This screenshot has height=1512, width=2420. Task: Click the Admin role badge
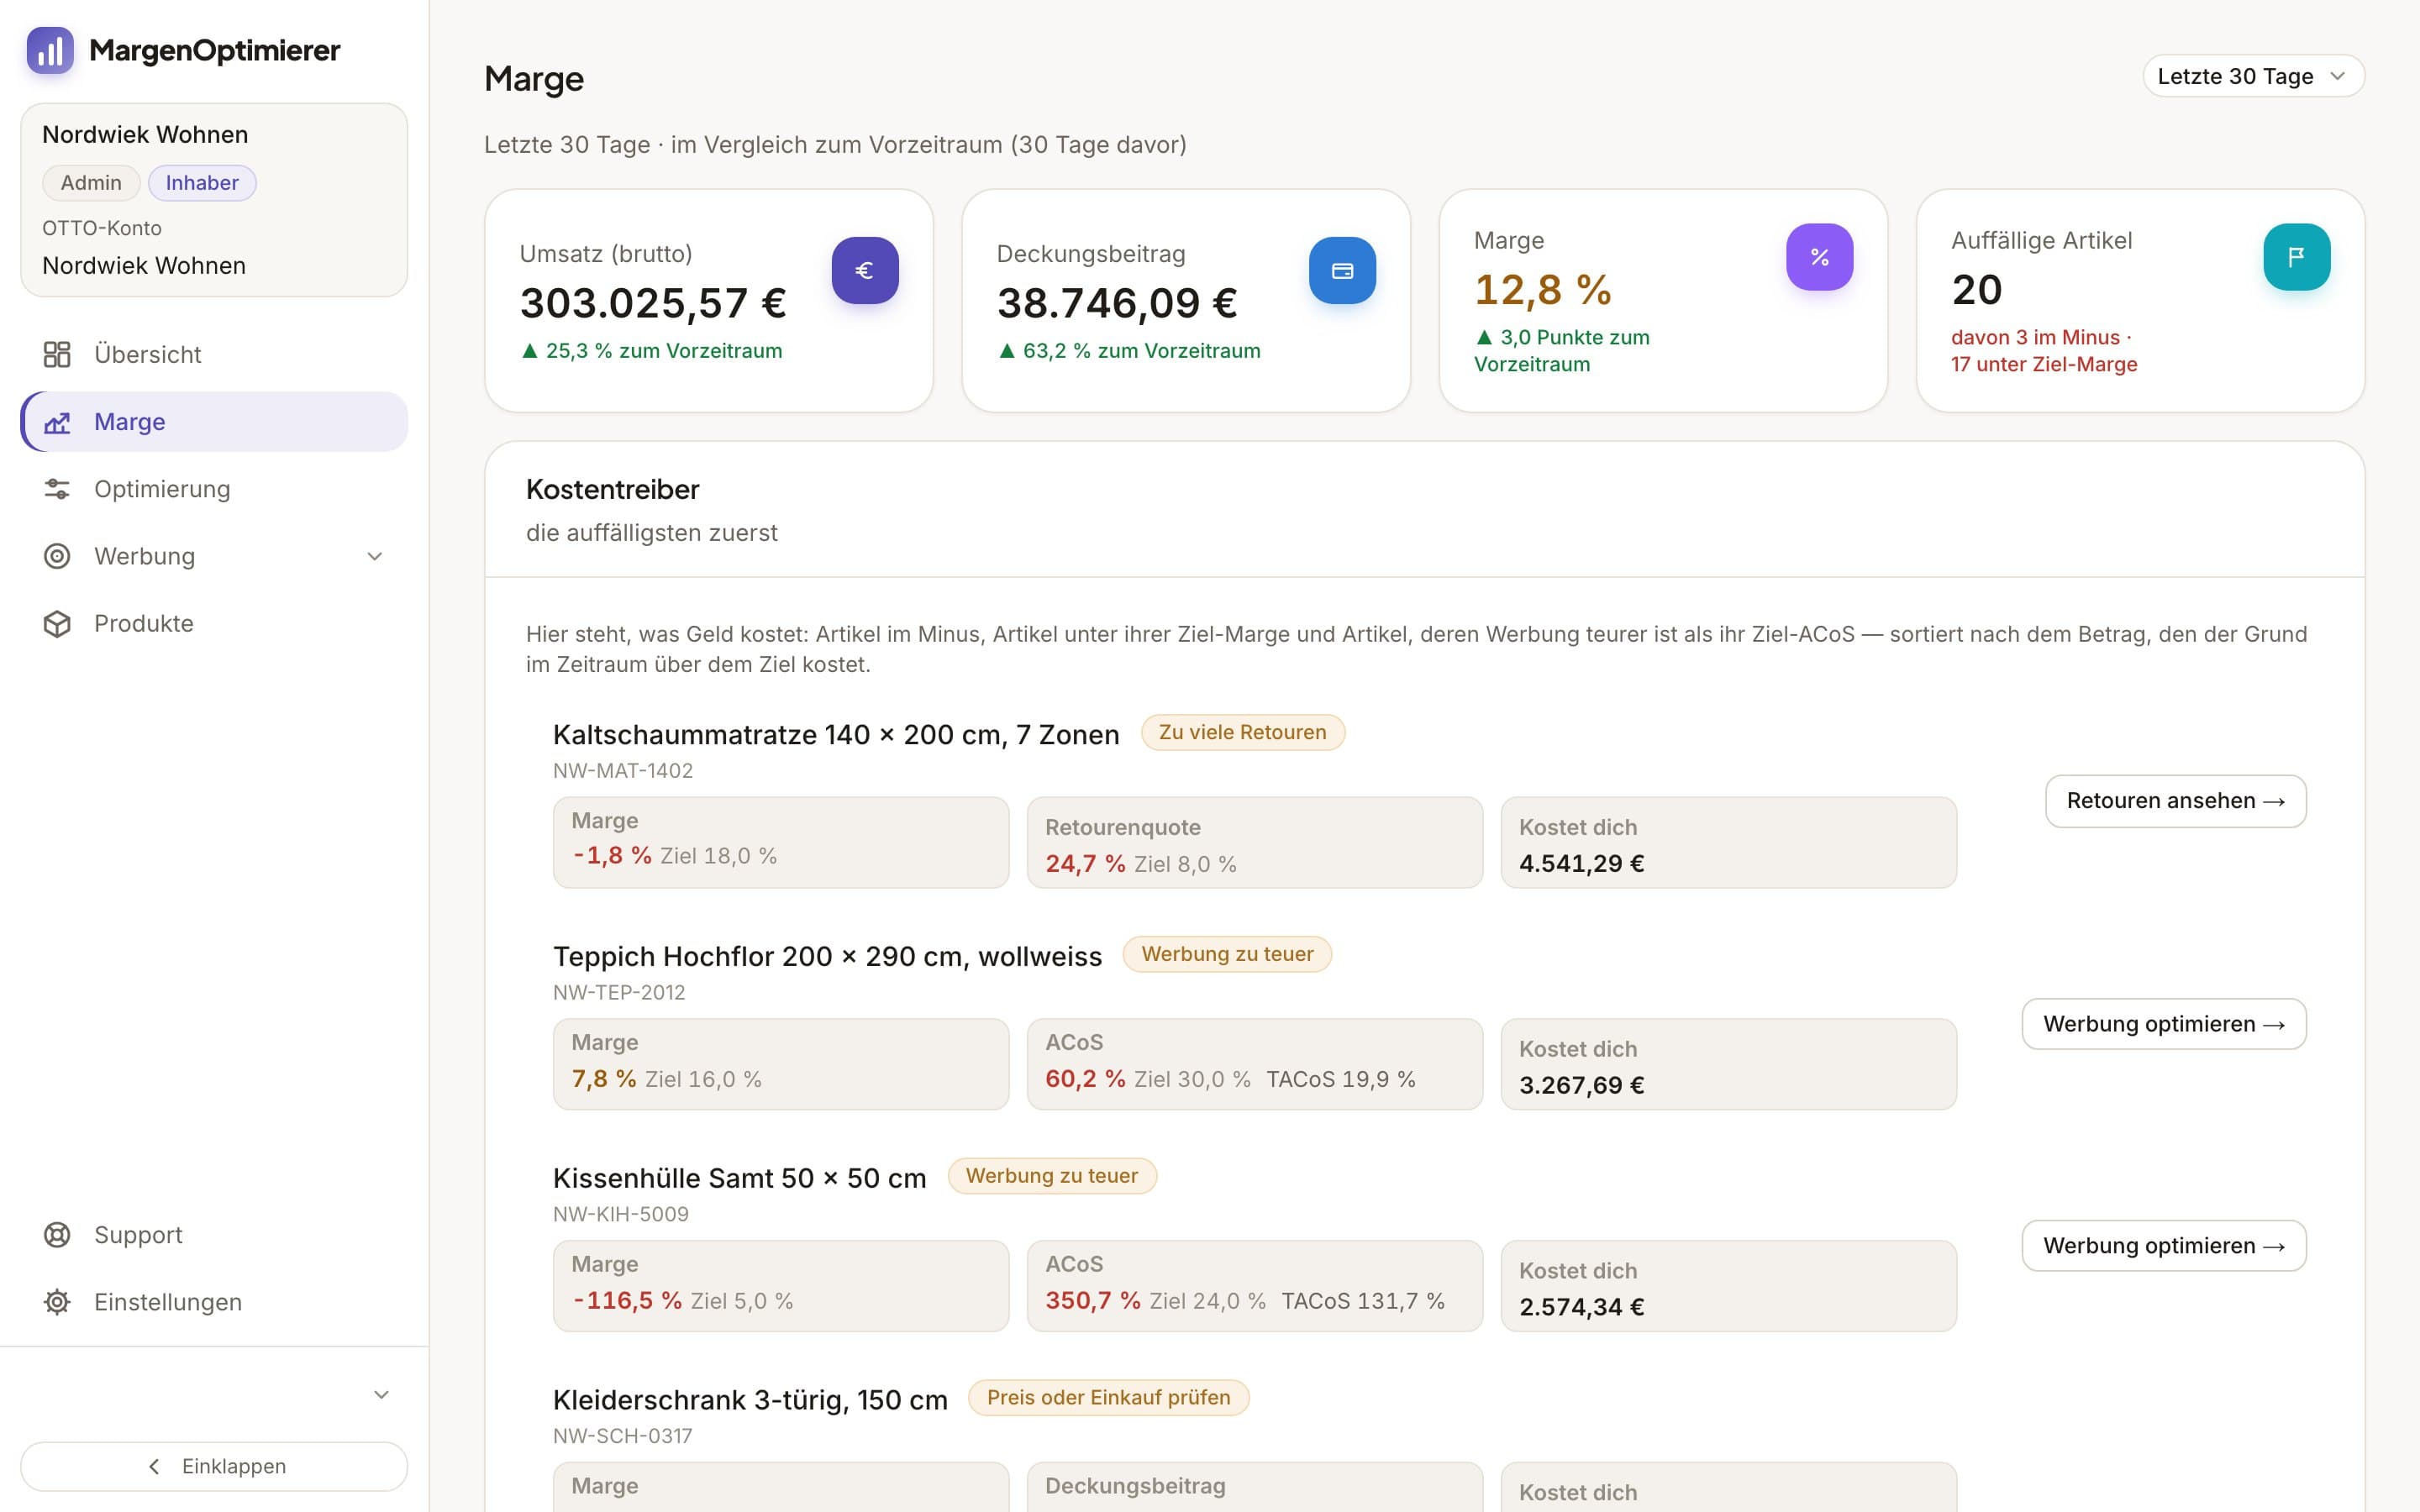[x=91, y=183]
